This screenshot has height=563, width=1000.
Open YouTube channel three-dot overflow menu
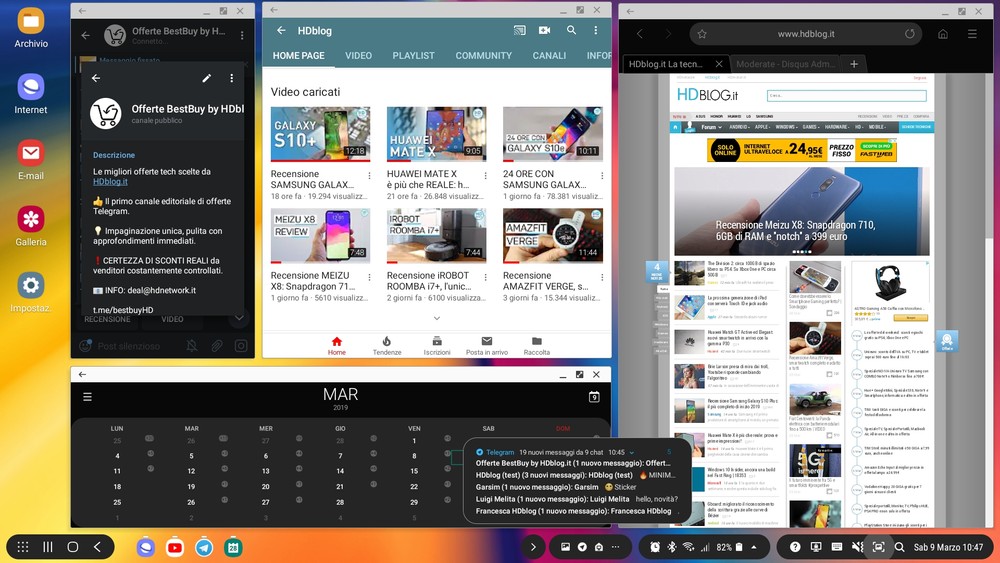[x=596, y=30]
